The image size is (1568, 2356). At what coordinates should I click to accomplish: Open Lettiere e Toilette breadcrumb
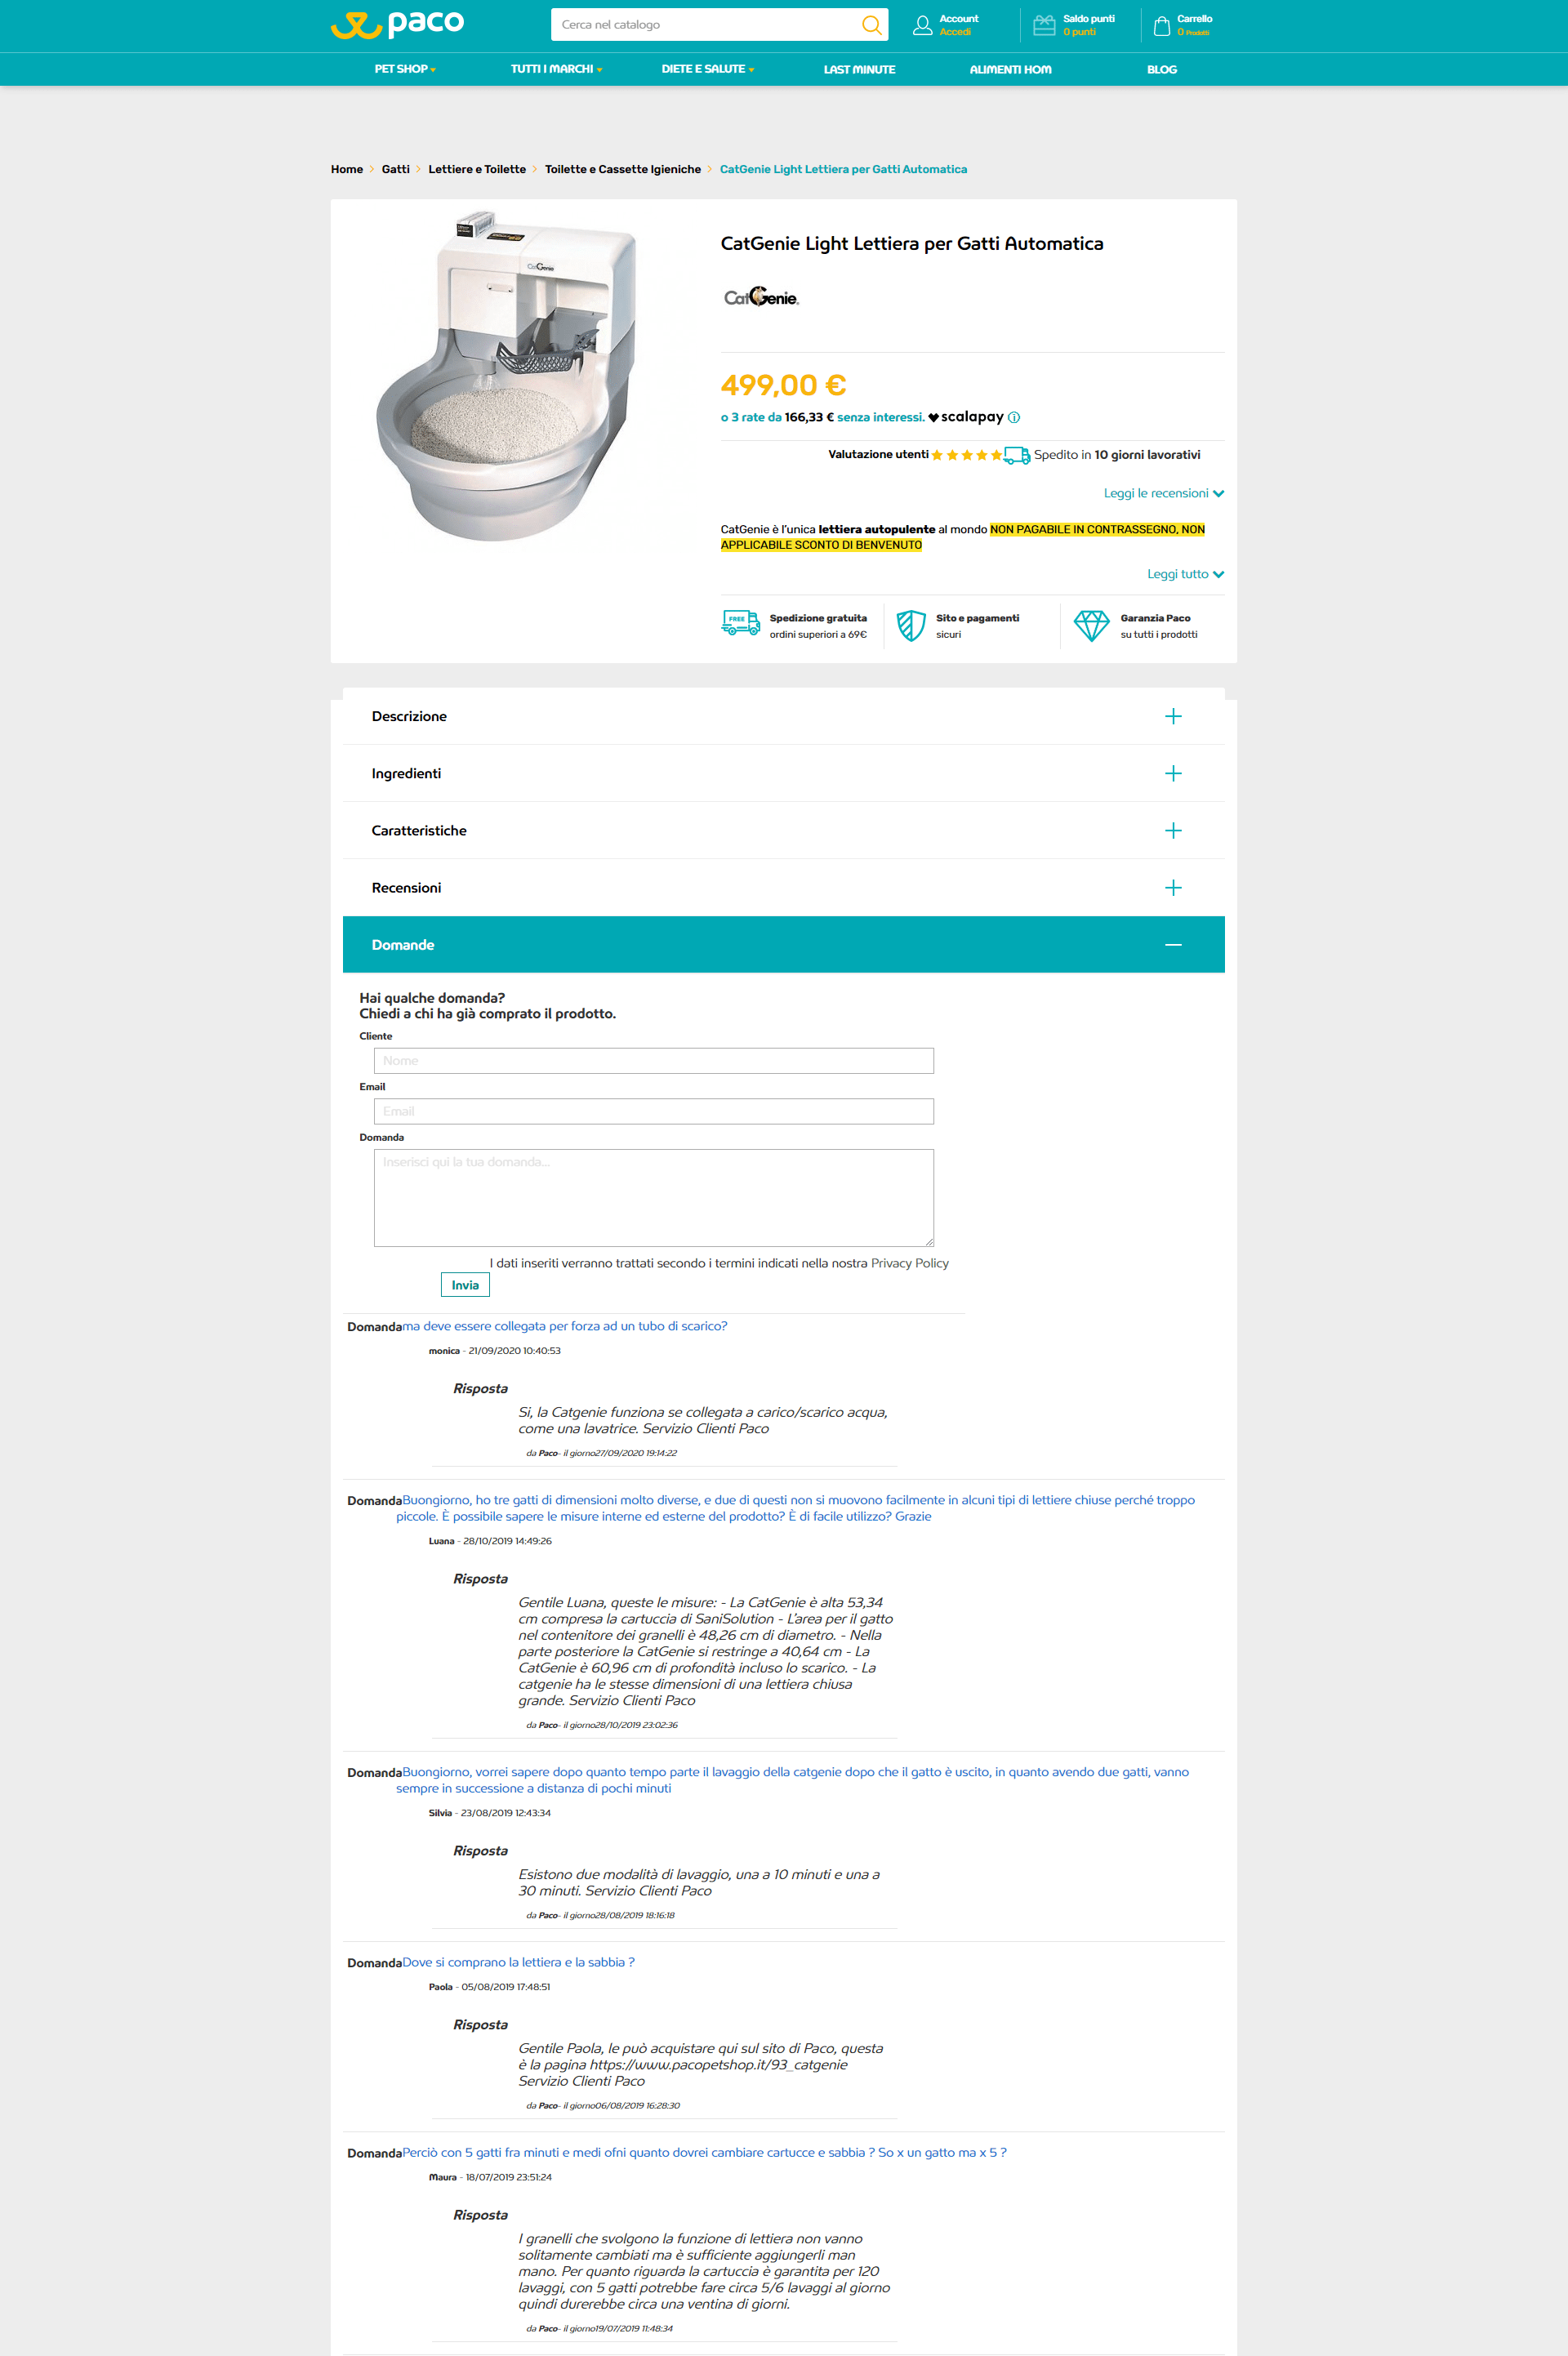pos(477,169)
